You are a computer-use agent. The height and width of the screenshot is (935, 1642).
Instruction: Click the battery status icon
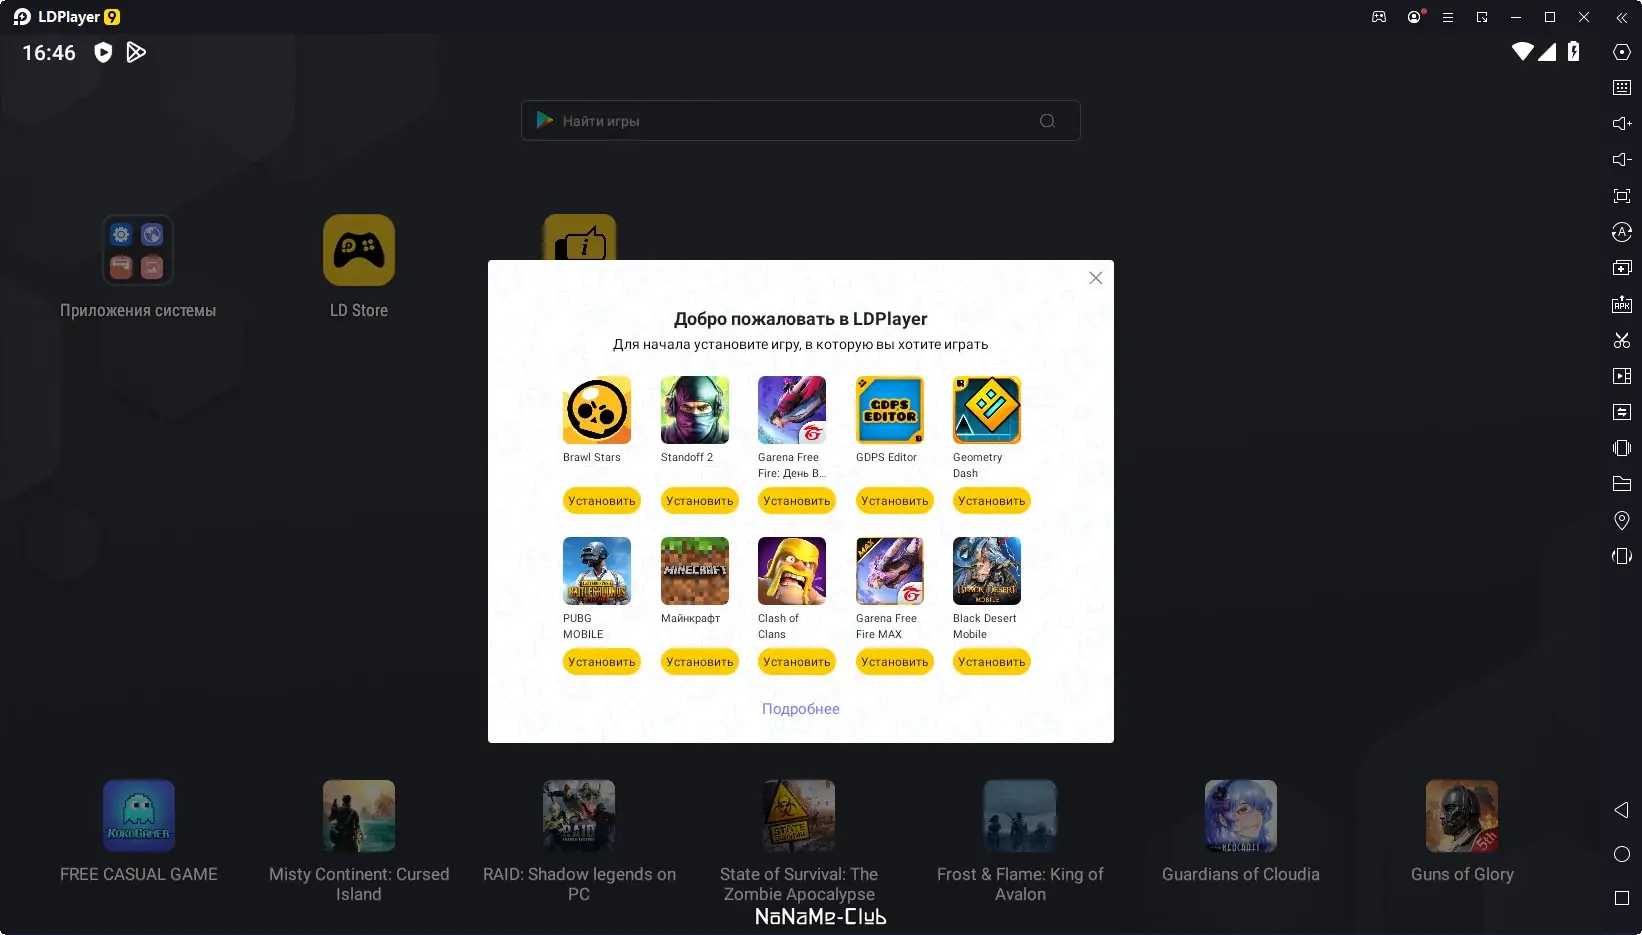[1574, 52]
